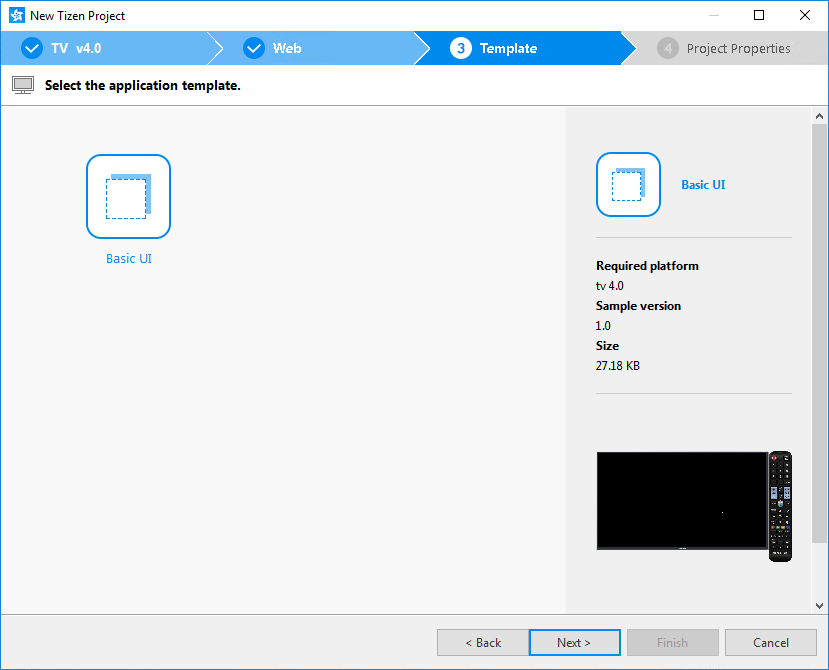Image resolution: width=829 pixels, height=670 pixels.
Task: Cancel the New Tizen Project wizard
Action: pos(770,642)
